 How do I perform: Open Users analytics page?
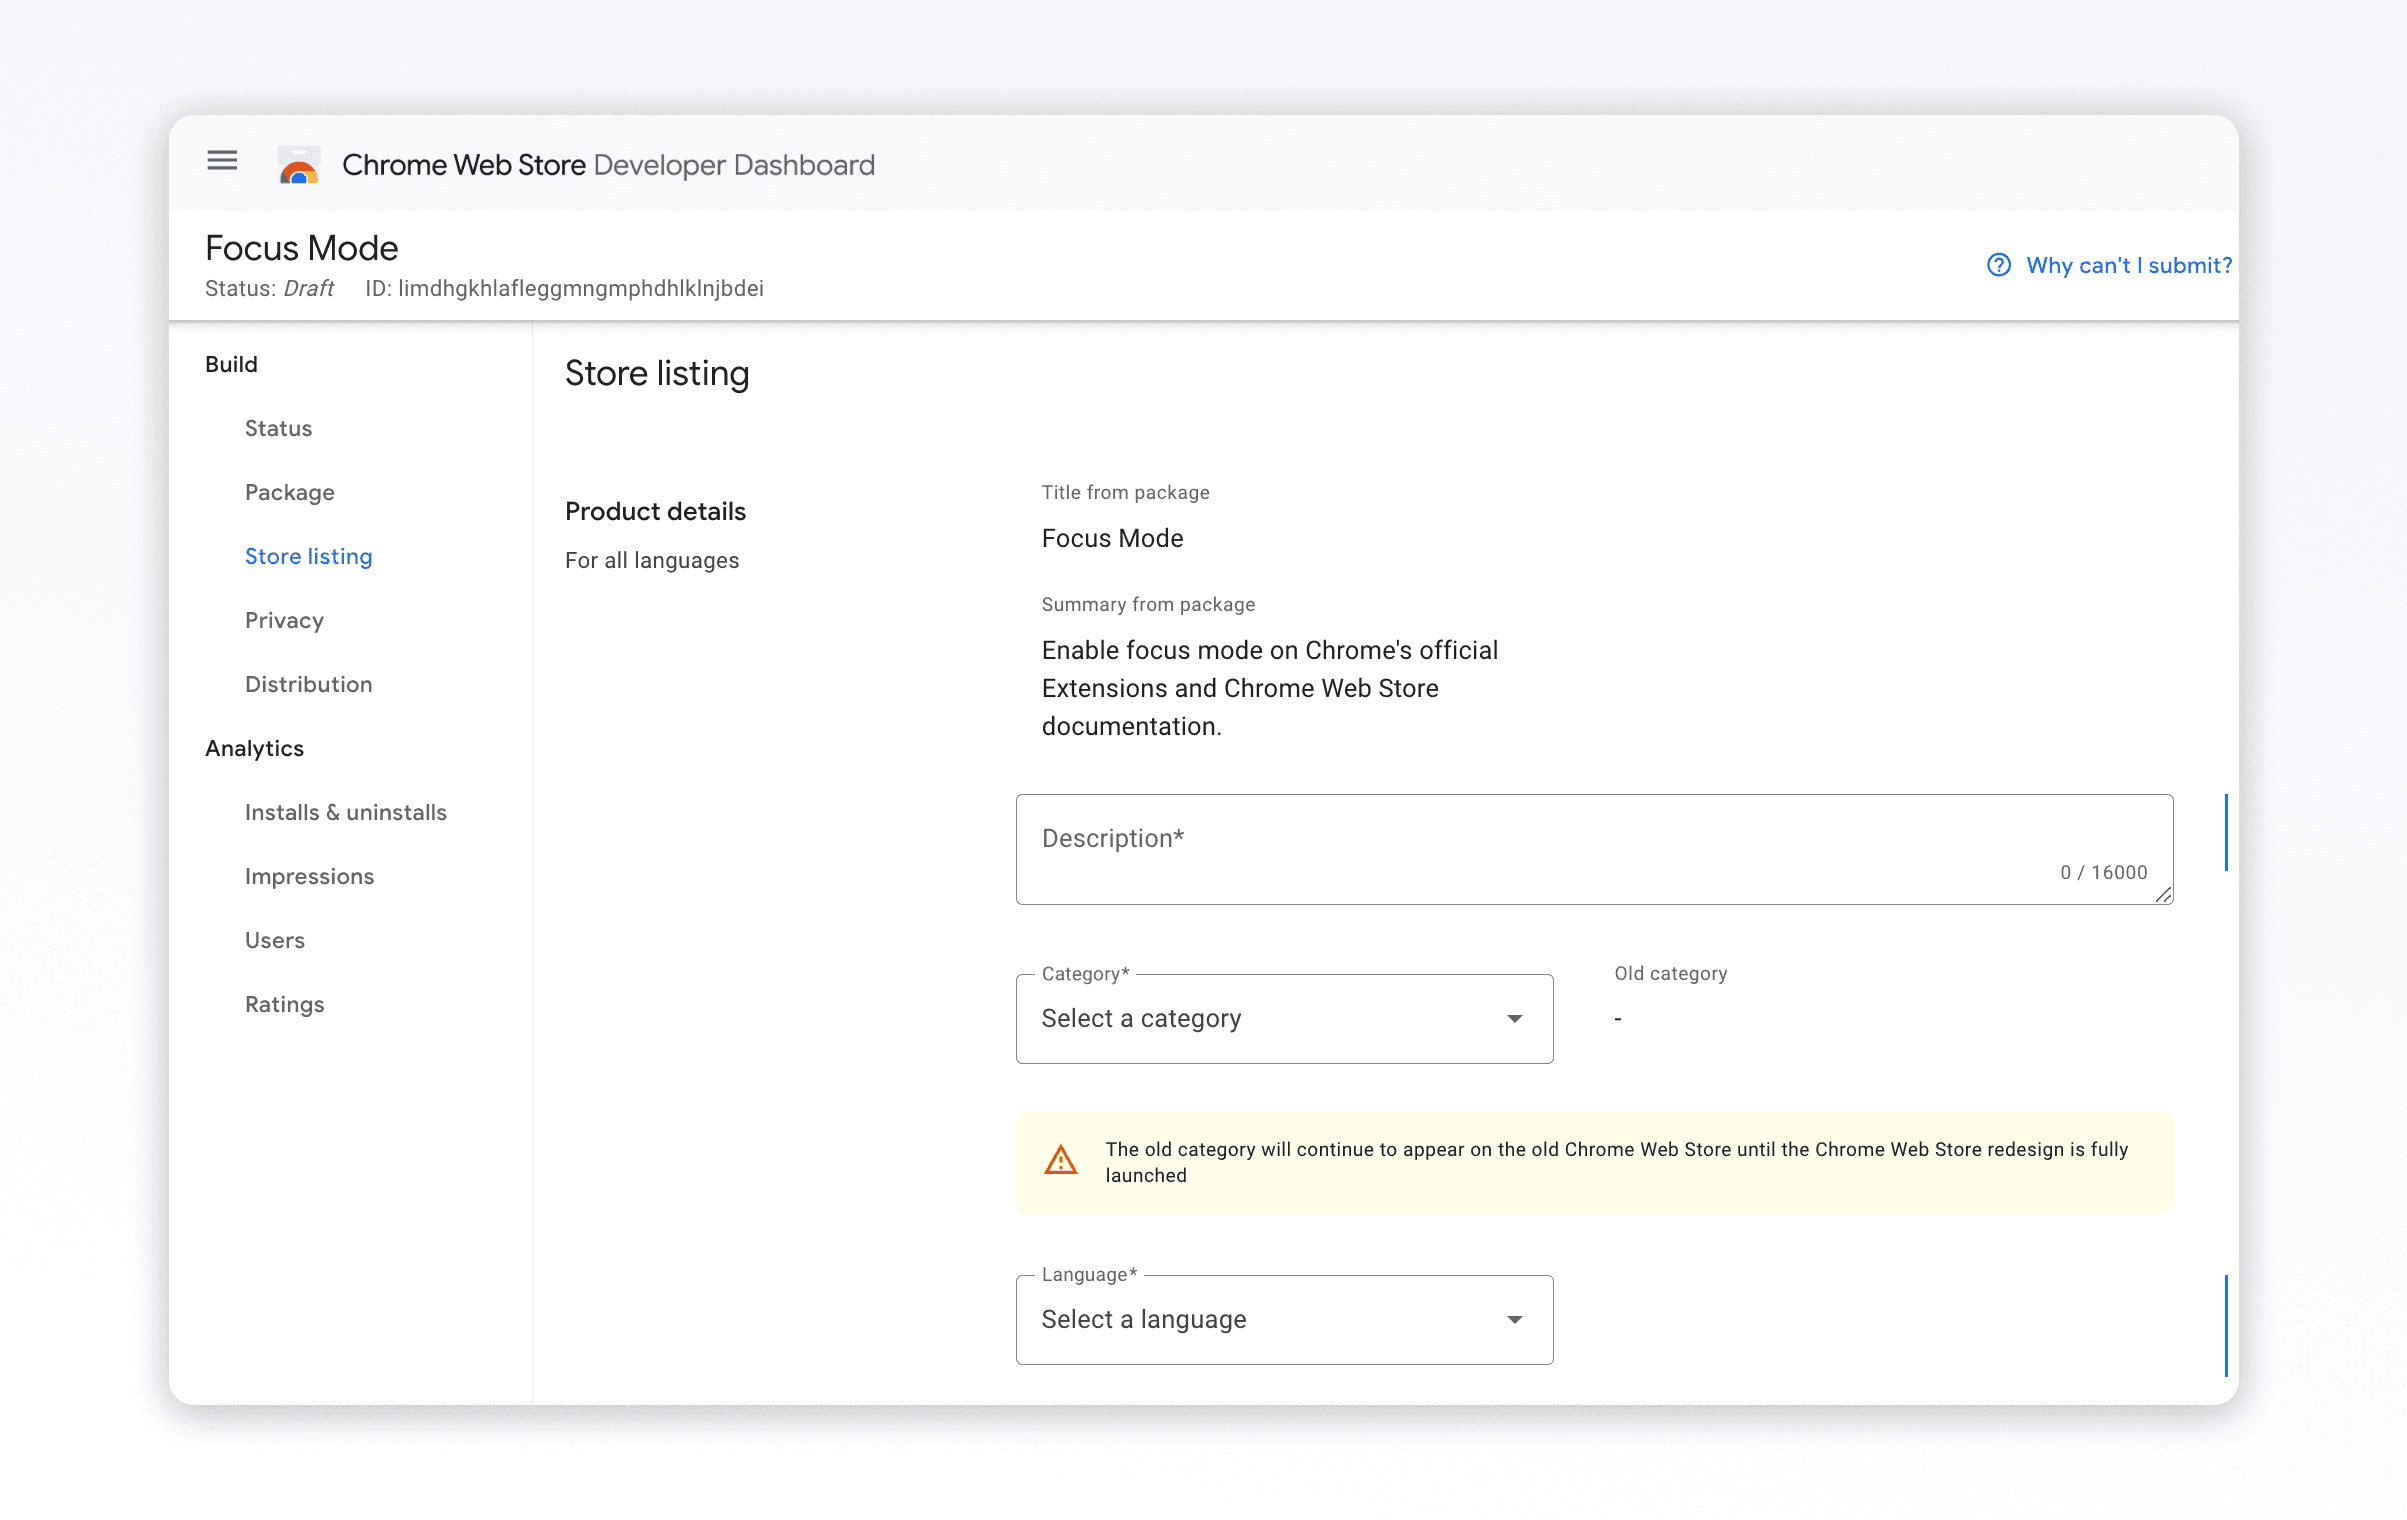pyautogui.click(x=274, y=940)
